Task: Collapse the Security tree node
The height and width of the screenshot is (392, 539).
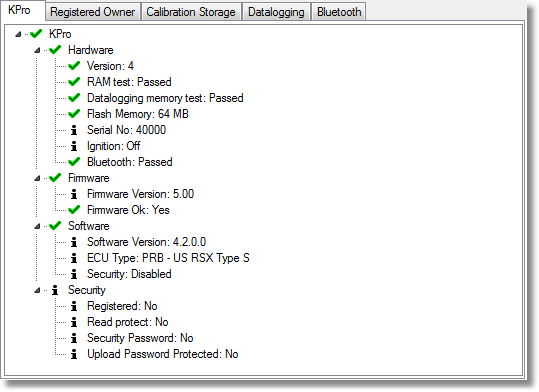Action: [x=37, y=290]
